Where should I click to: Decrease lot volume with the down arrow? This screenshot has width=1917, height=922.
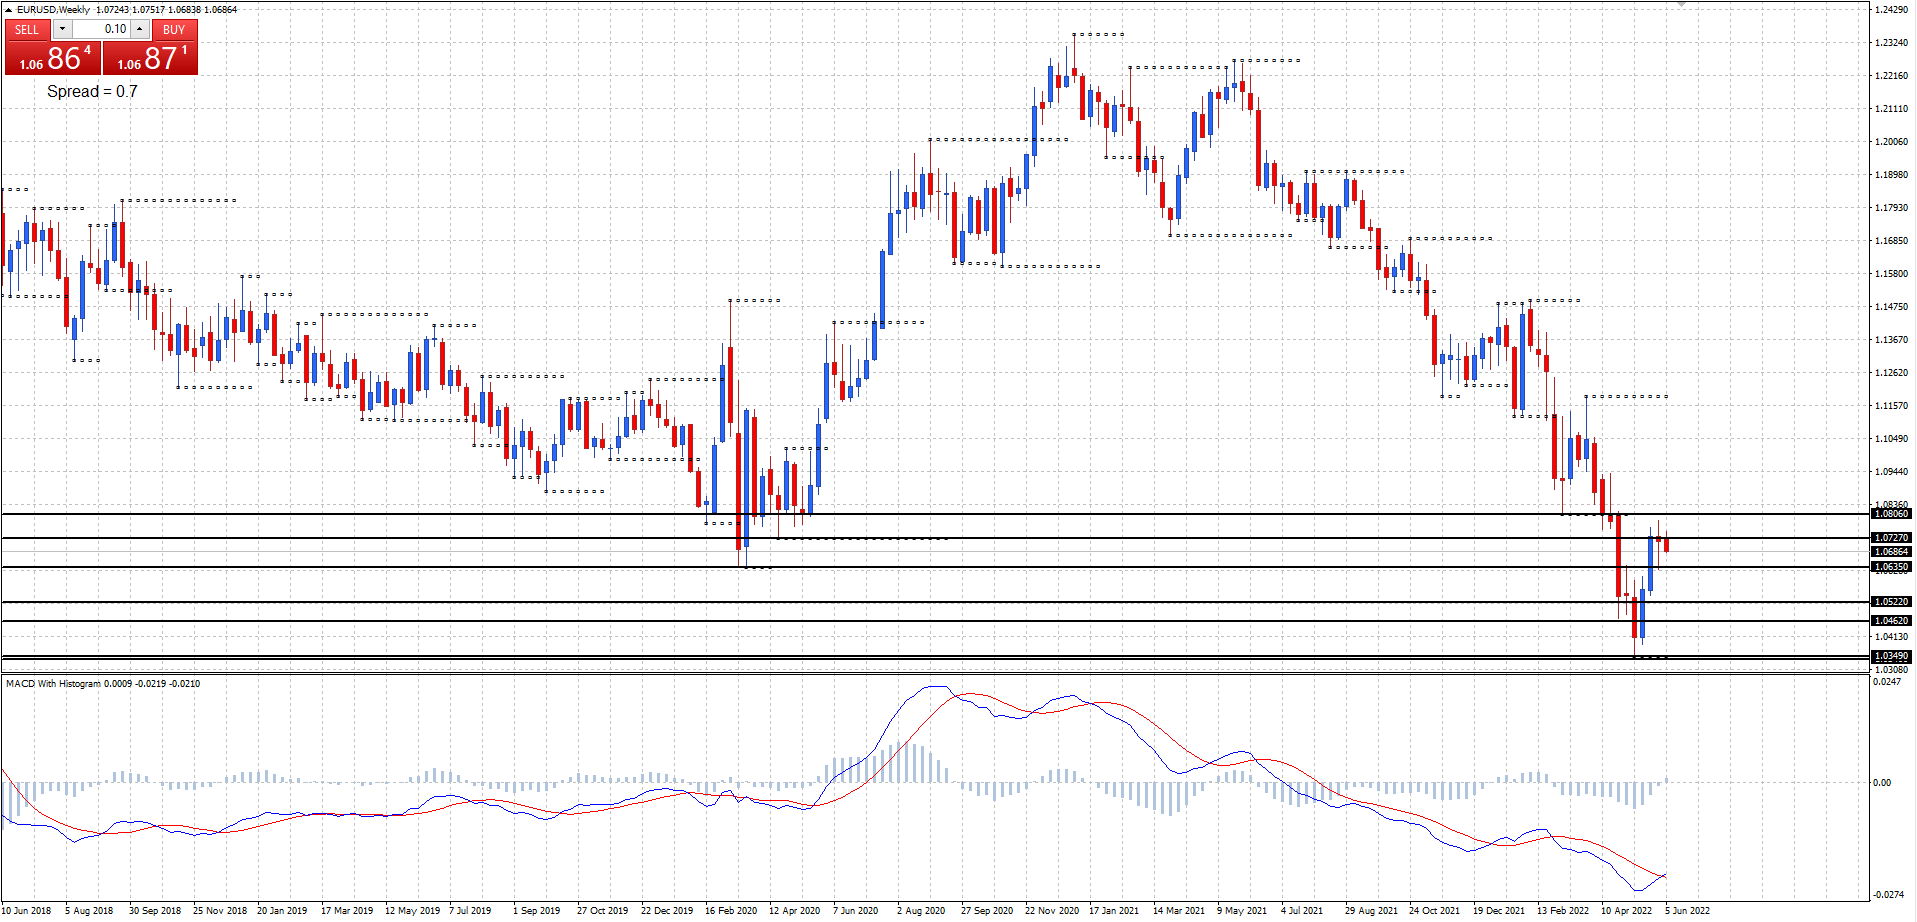pos(62,29)
